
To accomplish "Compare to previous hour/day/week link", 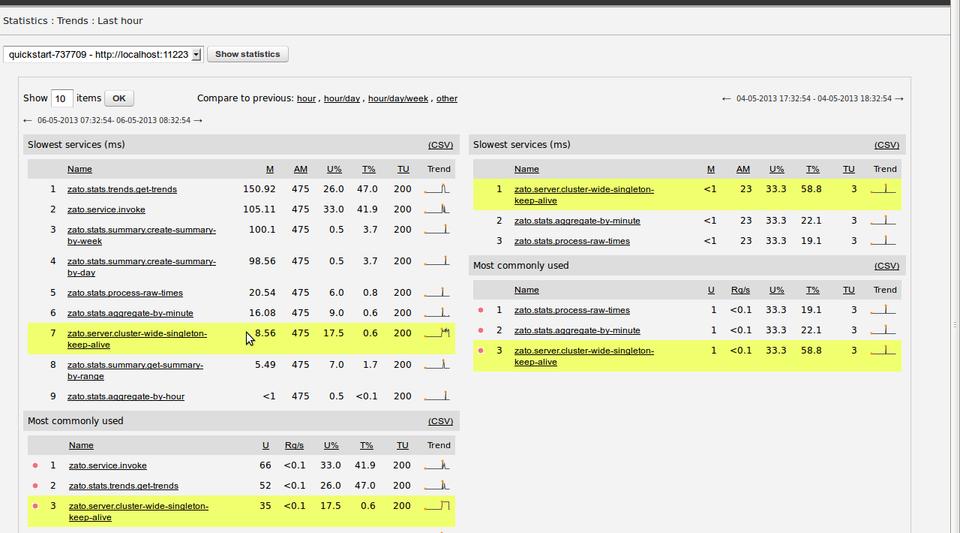I will point(397,99).
